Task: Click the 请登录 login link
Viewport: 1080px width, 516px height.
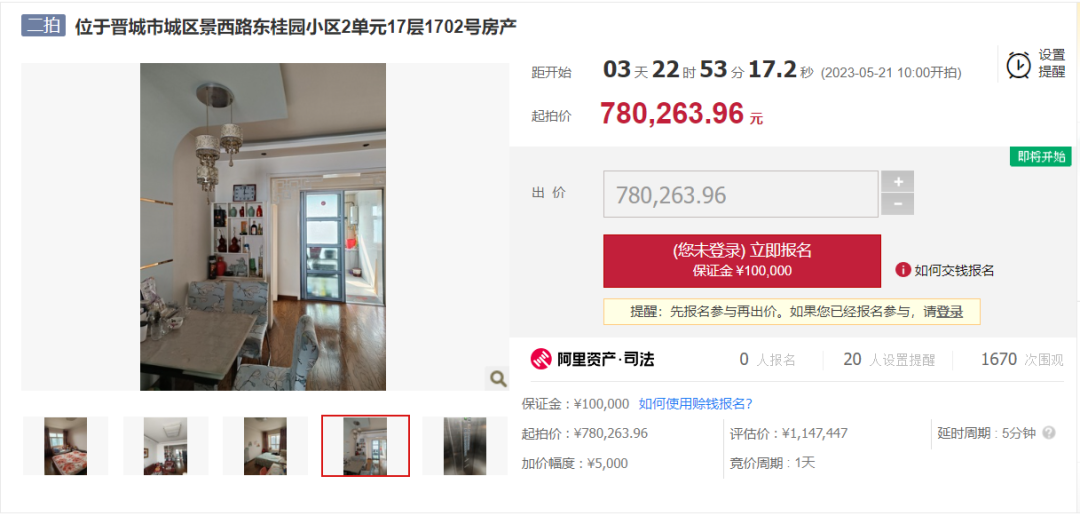Action: (944, 312)
